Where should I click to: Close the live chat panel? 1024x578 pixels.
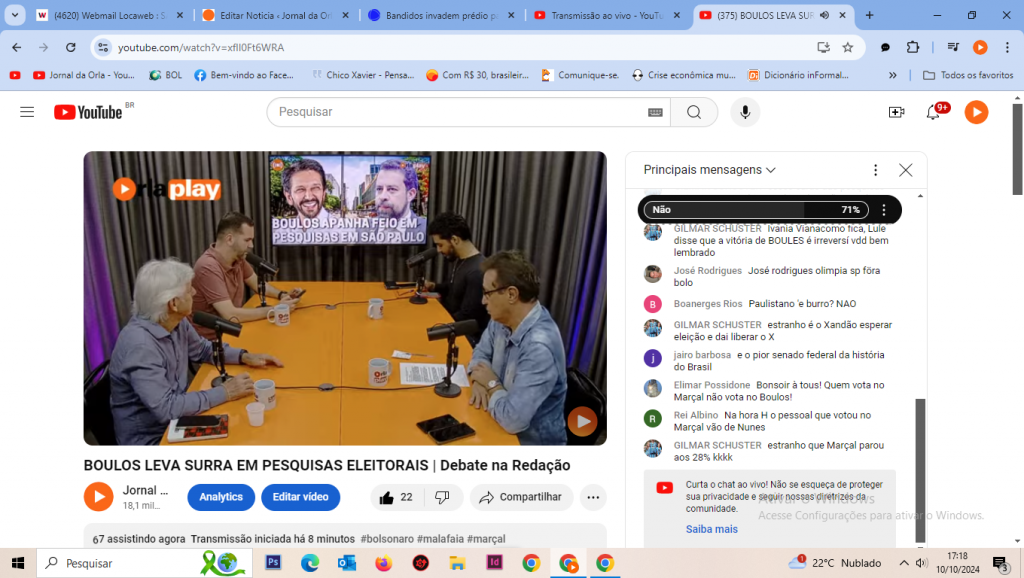905,170
